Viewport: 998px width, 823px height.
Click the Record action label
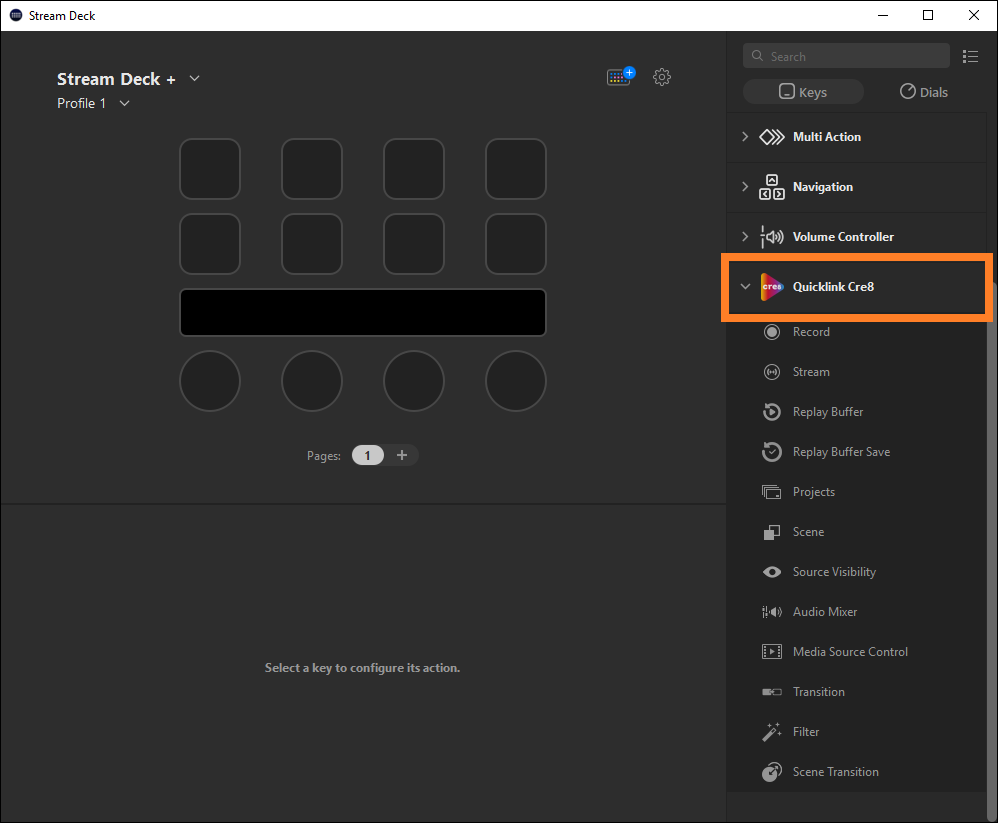811,332
